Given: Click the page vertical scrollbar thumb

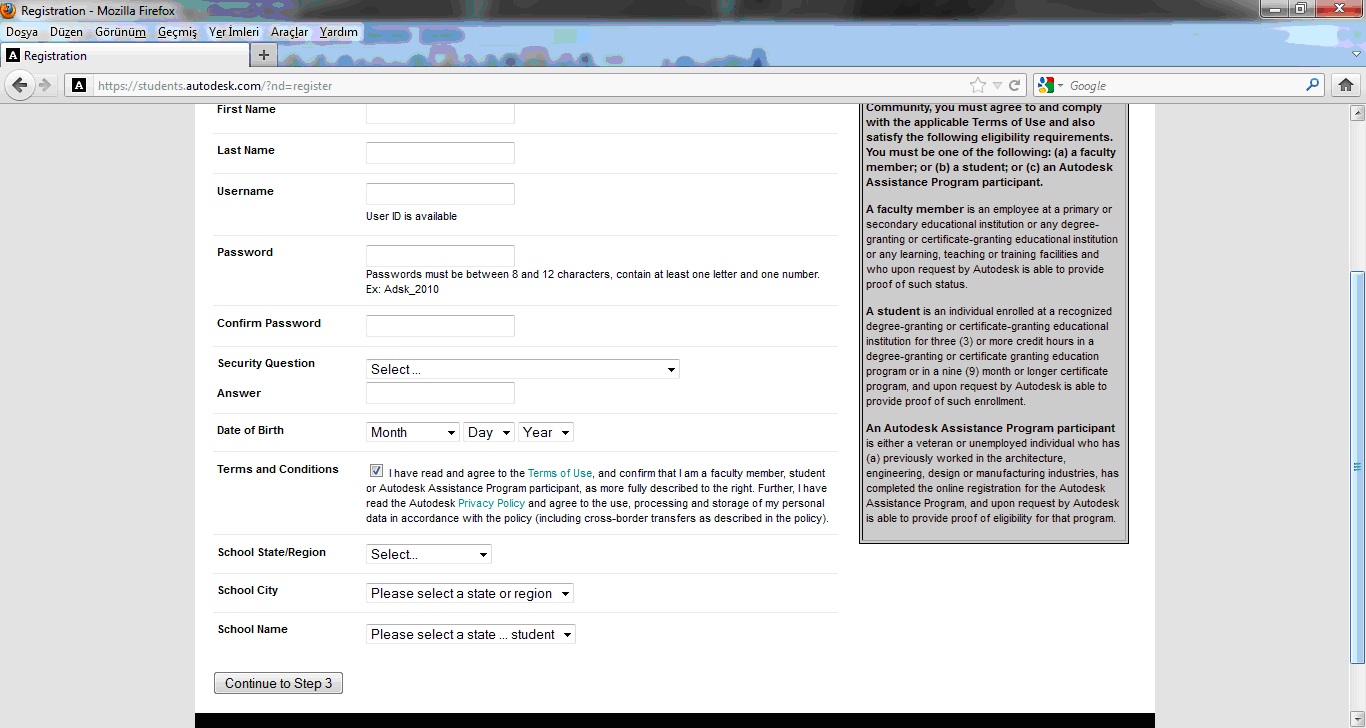Looking at the screenshot, I should [1357, 467].
